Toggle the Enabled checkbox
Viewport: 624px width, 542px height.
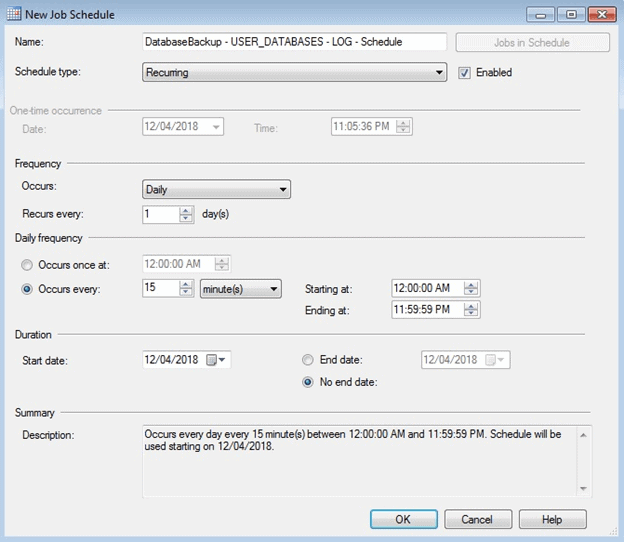point(464,72)
